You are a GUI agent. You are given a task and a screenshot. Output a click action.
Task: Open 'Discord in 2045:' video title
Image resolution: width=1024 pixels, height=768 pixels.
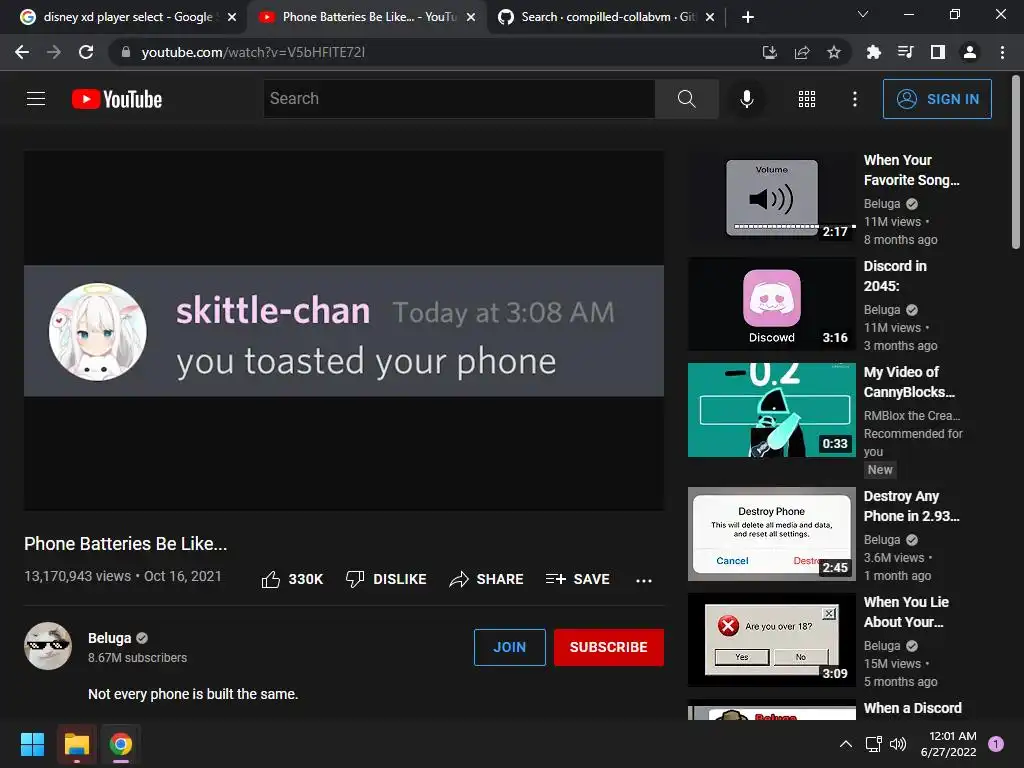(x=895, y=276)
